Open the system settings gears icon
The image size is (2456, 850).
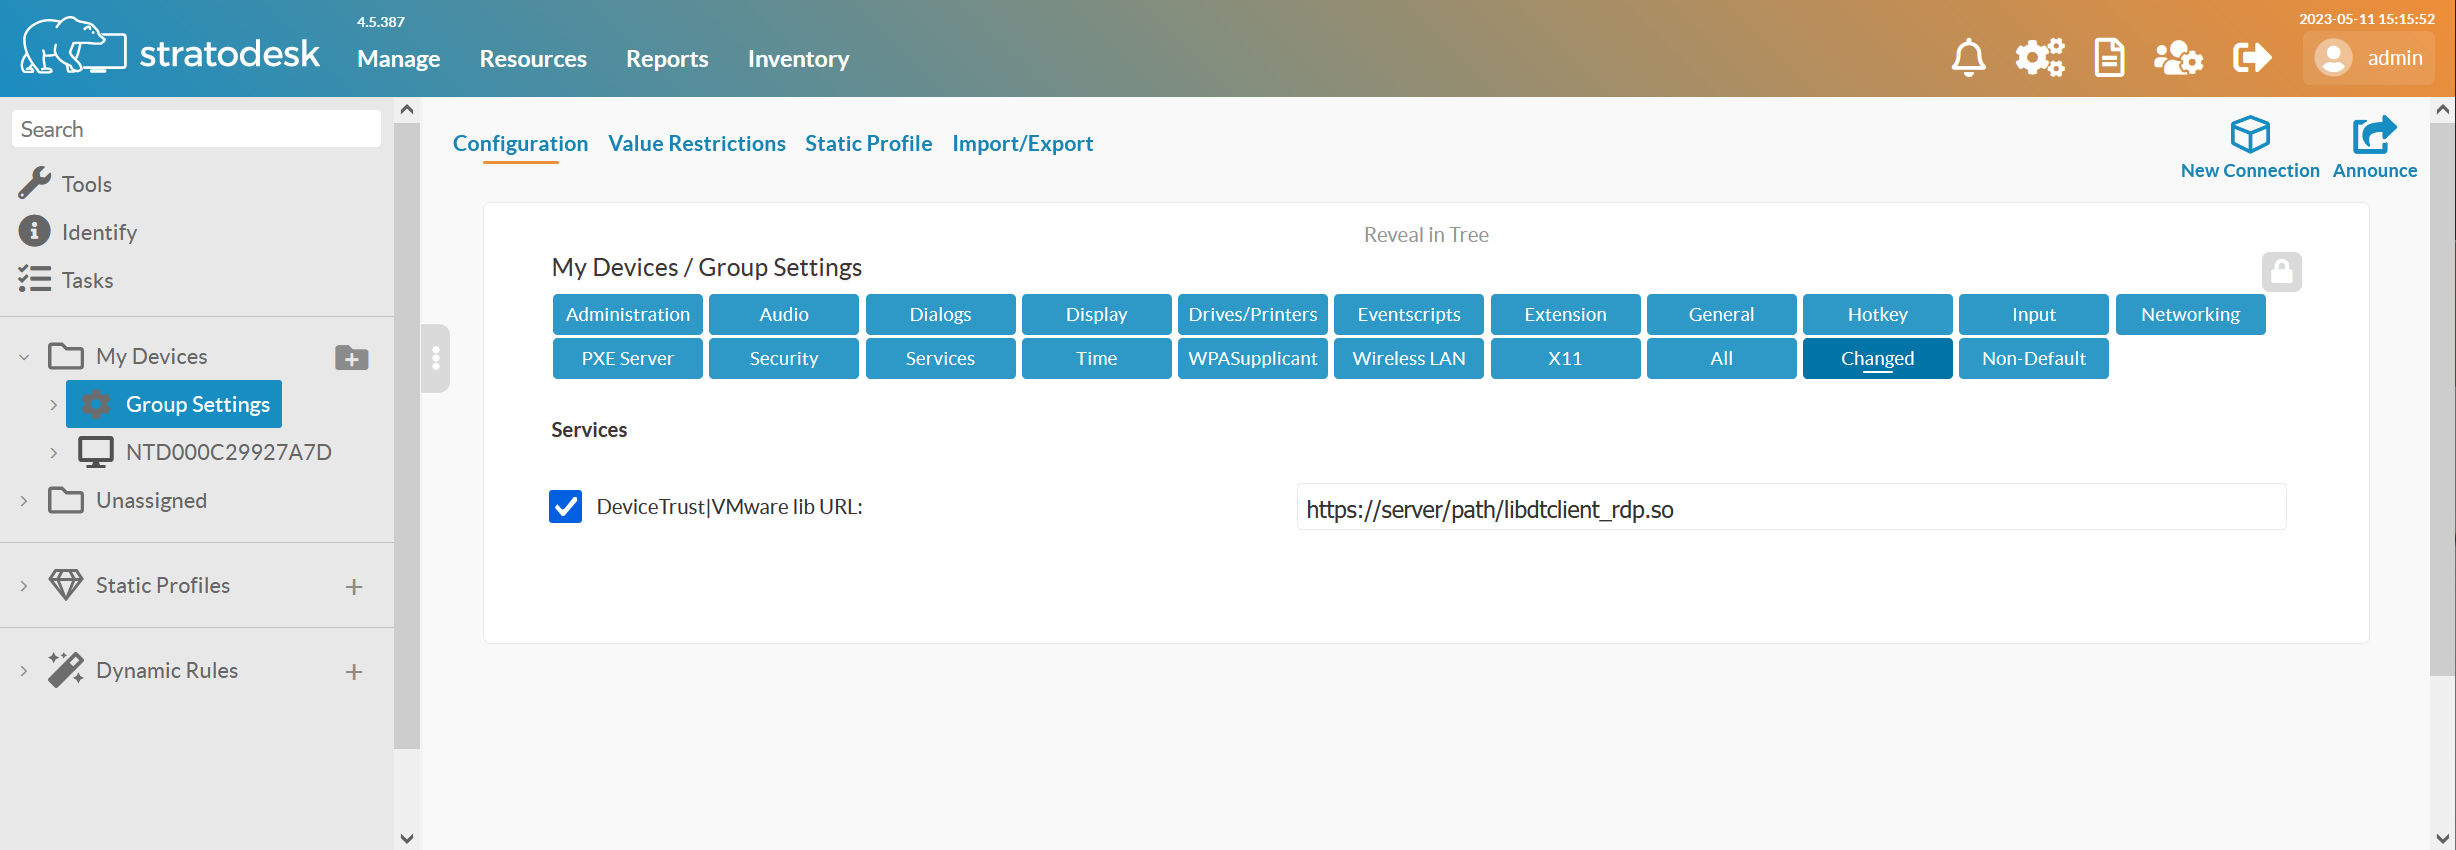tap(2039, 58)
